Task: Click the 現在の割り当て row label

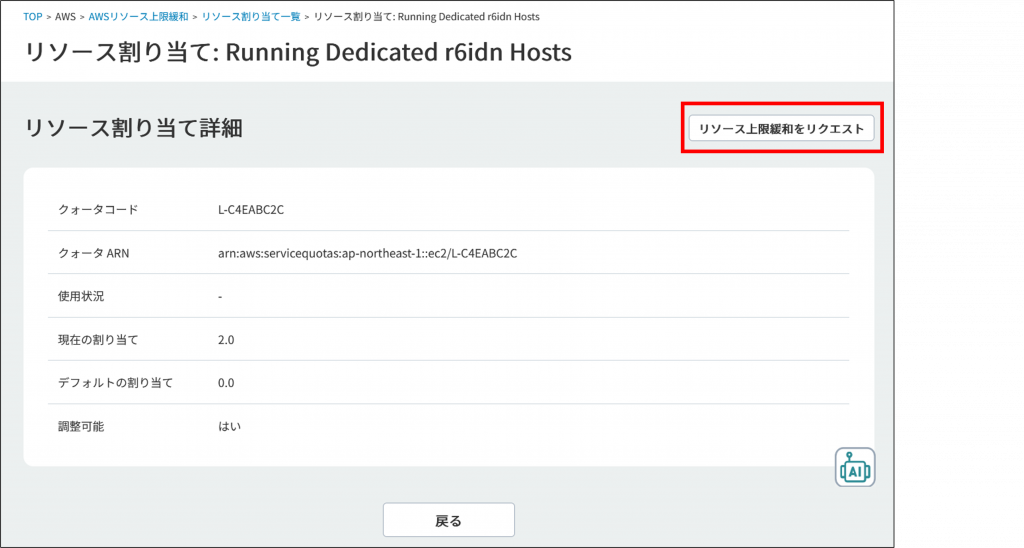Action: point(98,340)
